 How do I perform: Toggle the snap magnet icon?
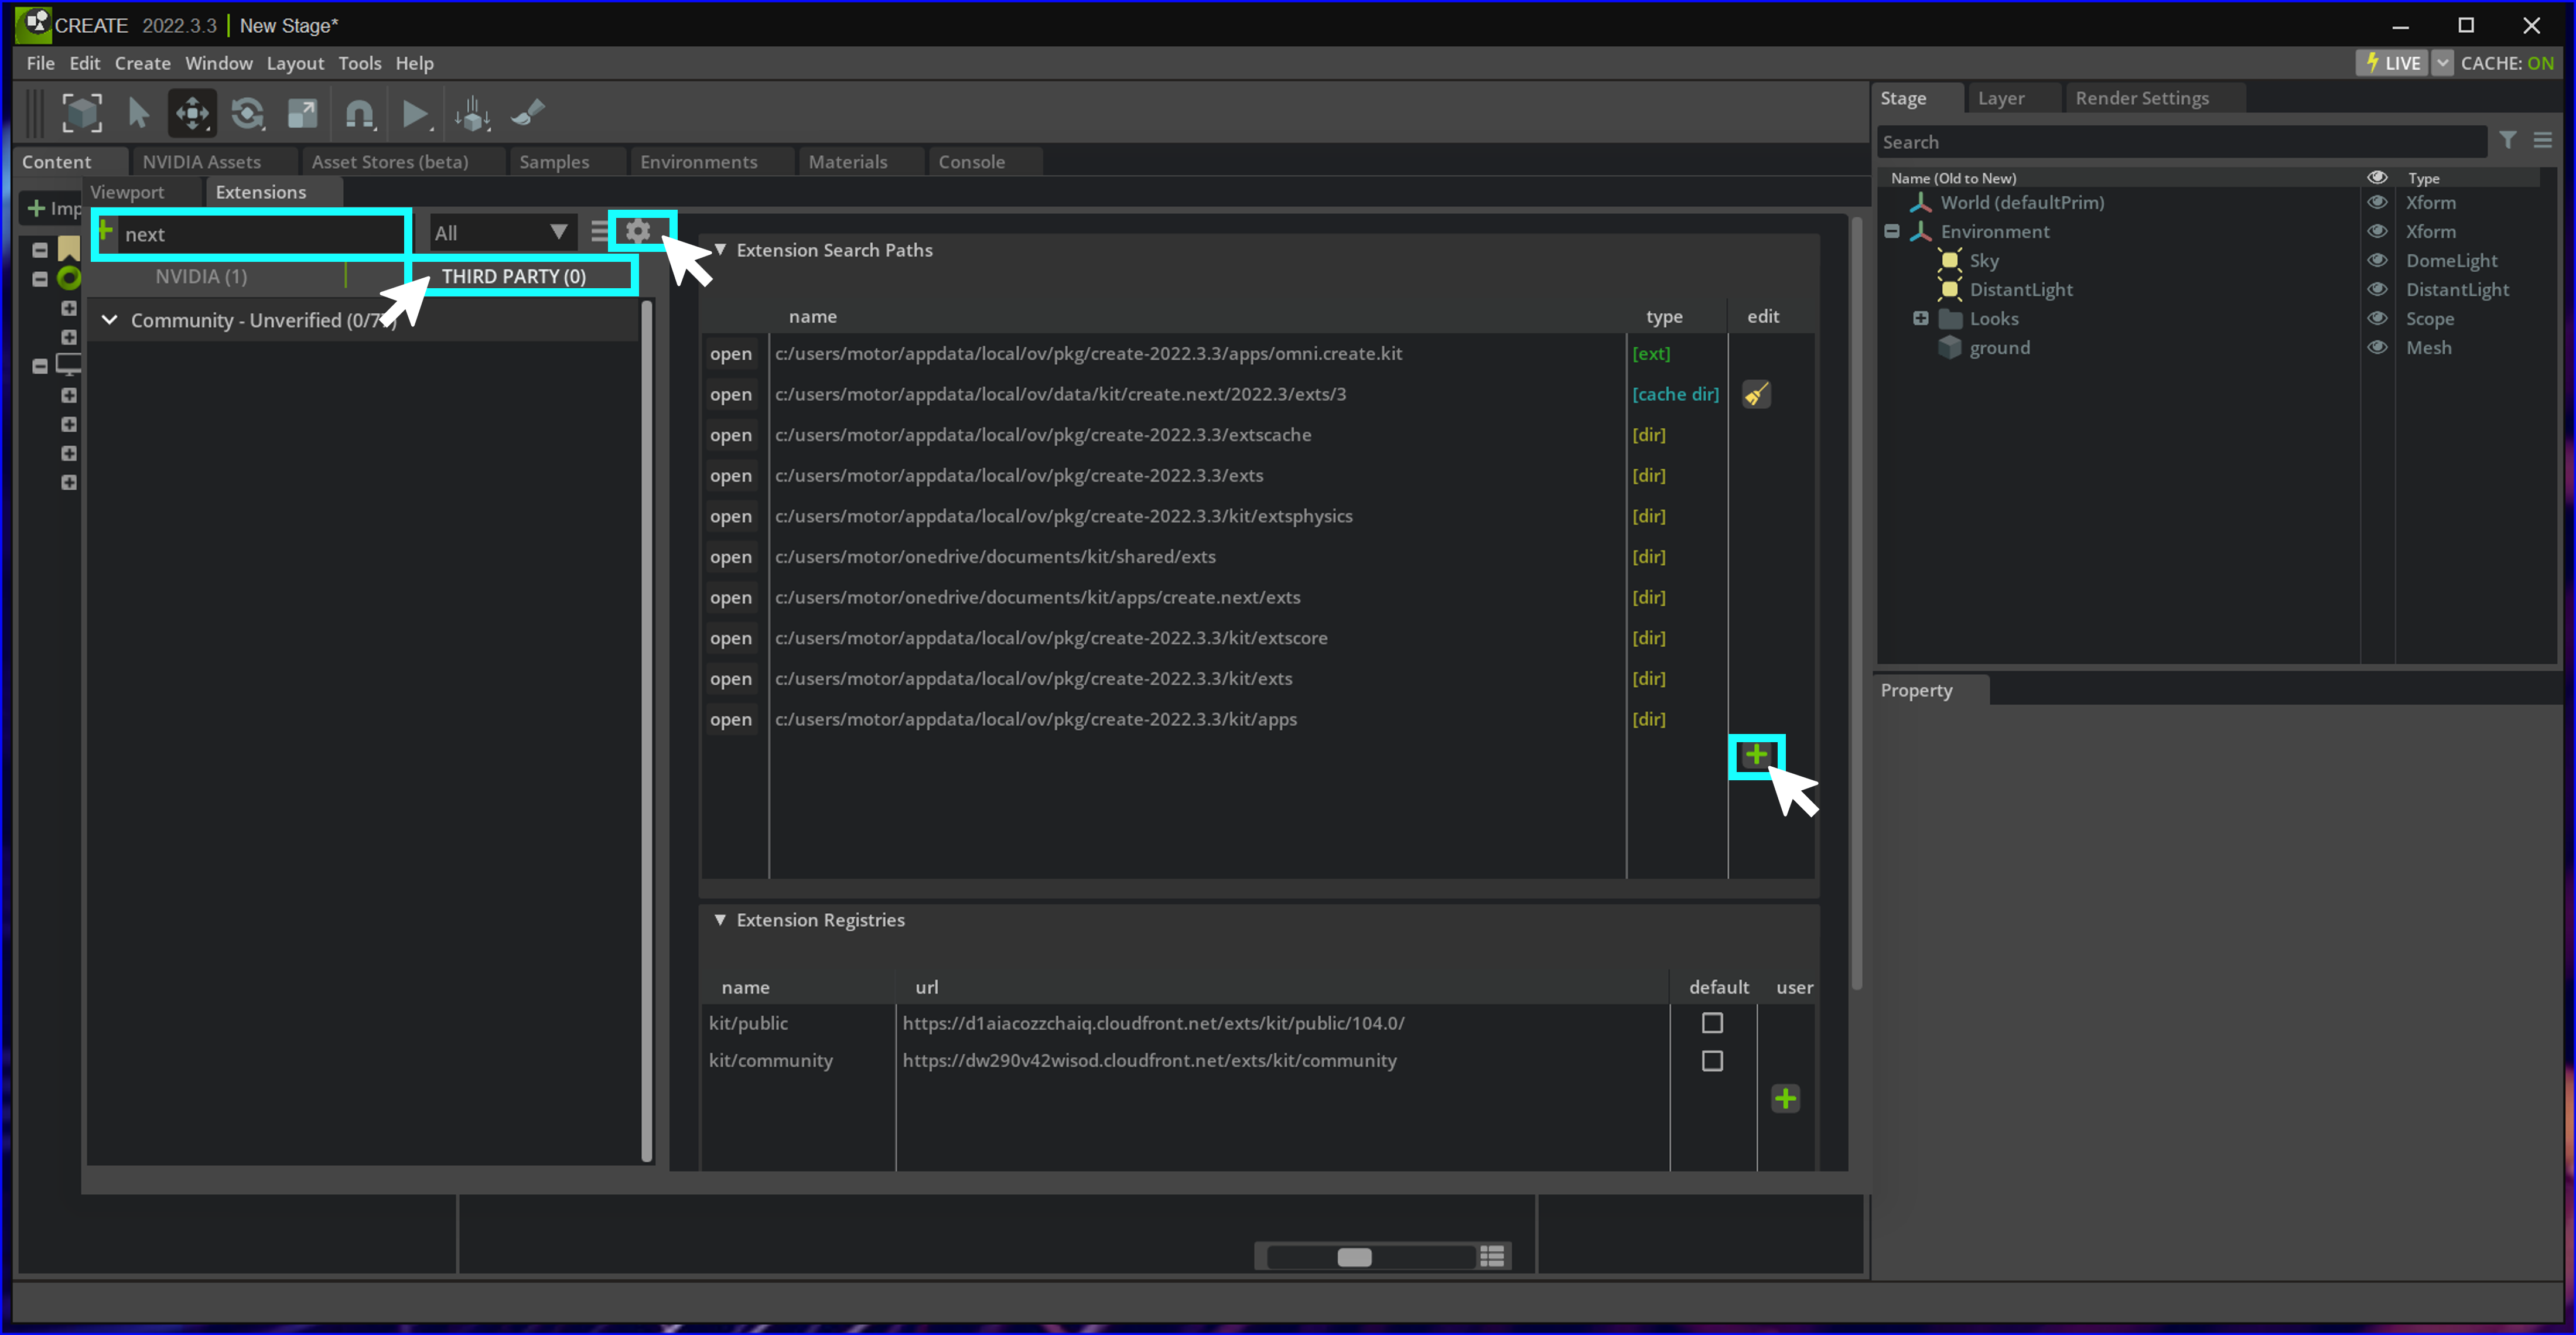click(358, 114)
